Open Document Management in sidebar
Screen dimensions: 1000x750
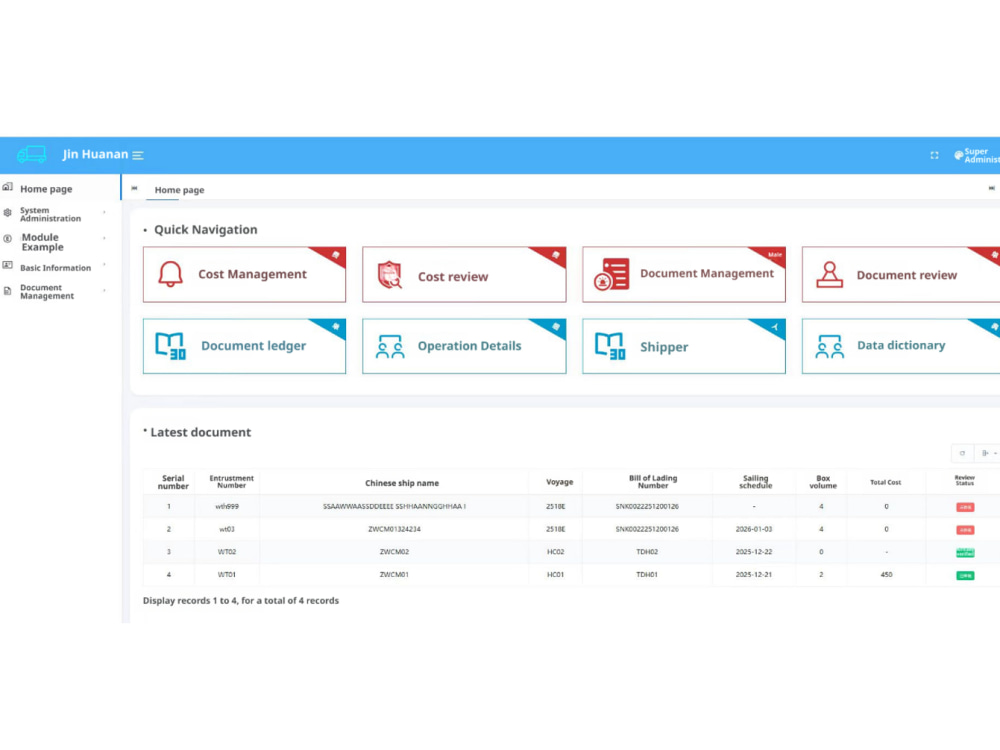pos(60,291)
